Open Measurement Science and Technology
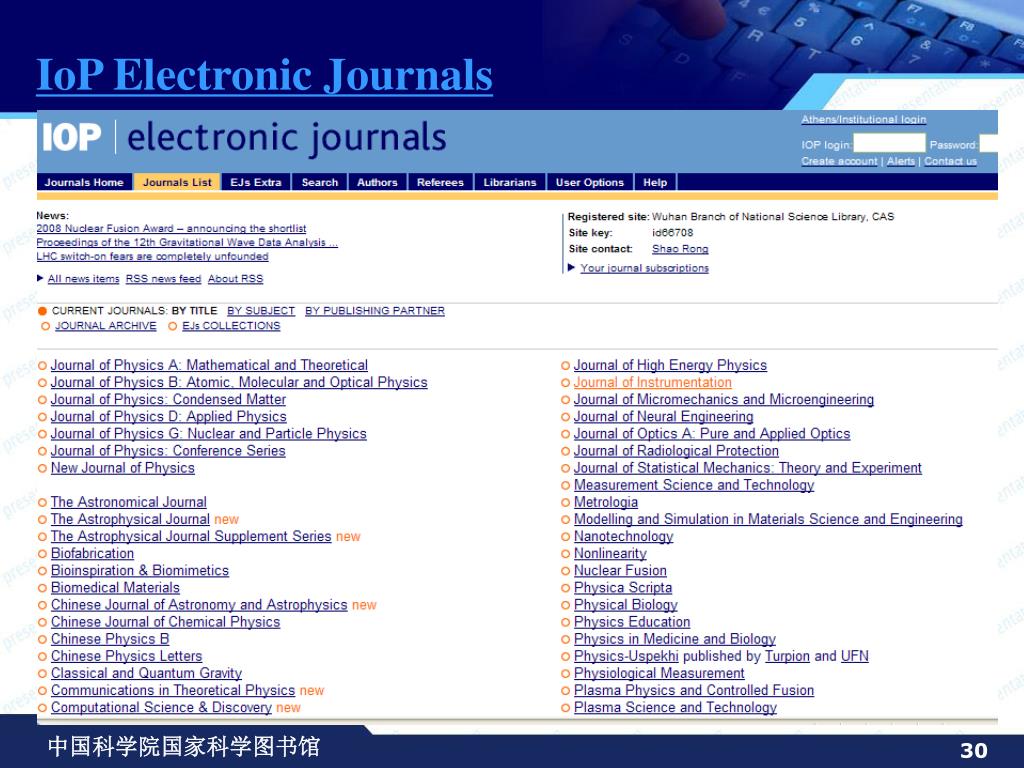The height and width of the screenshot is (768, 1024). click(694, 485)
